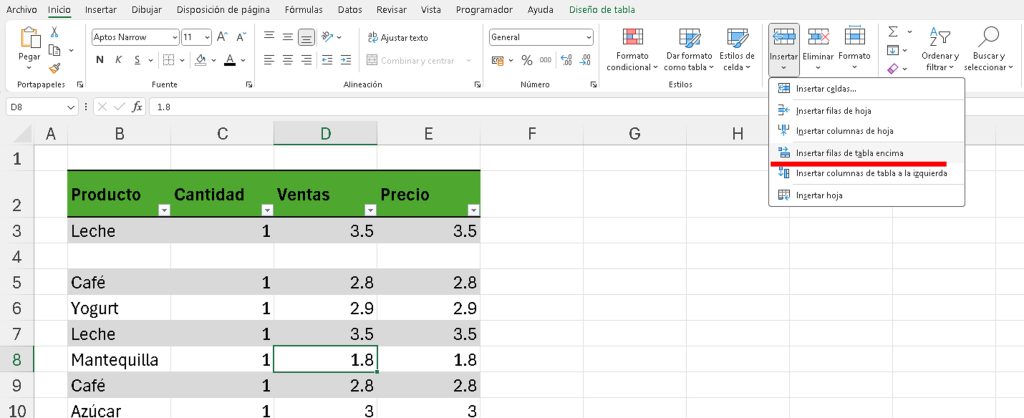Click the Name Box showing D8
The height and width of the screenshot is (418, 1024).
coord(40,107)
